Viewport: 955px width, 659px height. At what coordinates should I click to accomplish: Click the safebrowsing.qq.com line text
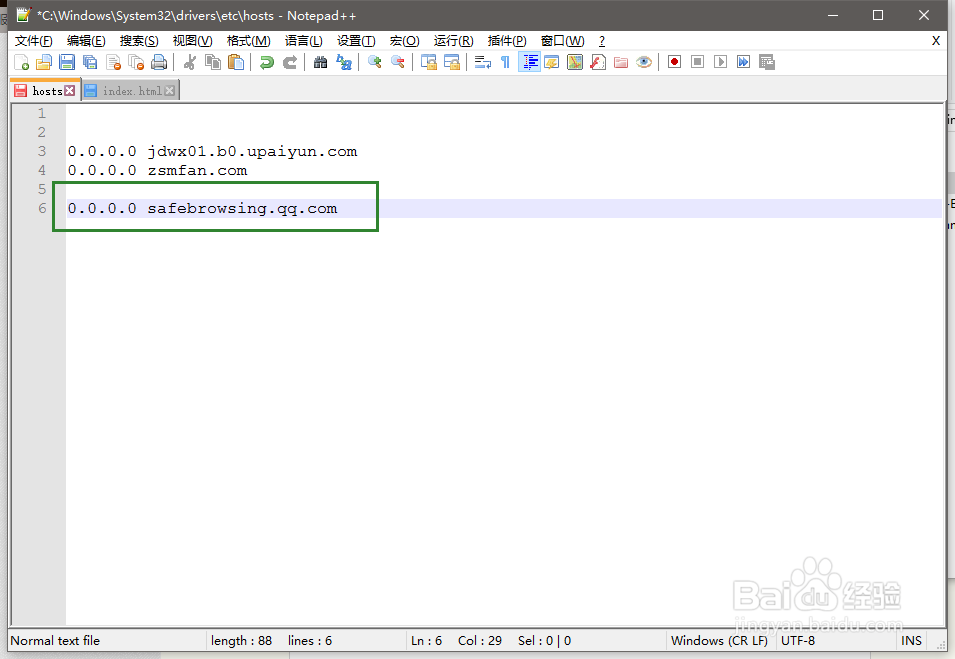tap(202, 208)
